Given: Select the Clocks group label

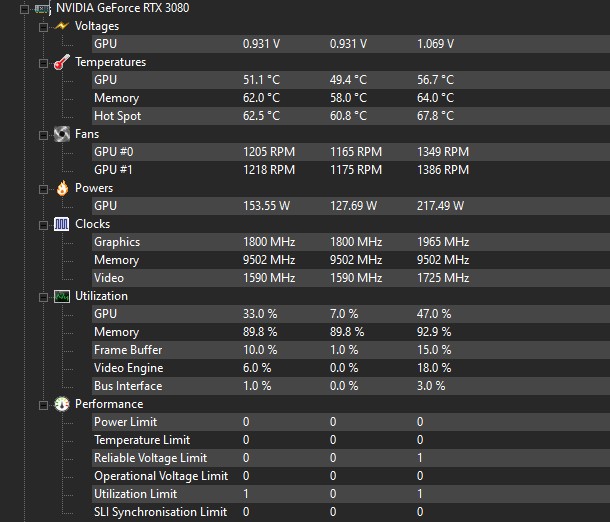Looking at the screenshot, I should pyautogui.click(x=92, y=224).
